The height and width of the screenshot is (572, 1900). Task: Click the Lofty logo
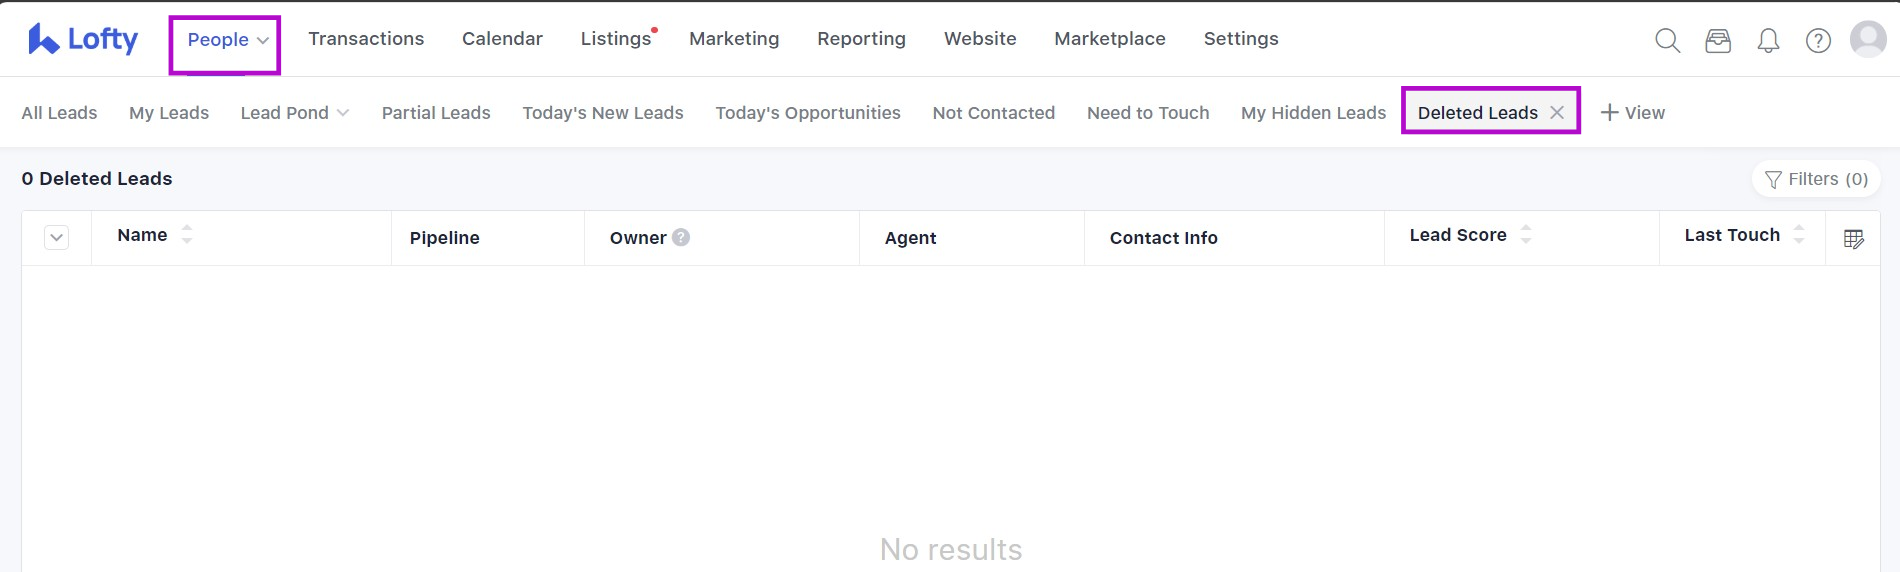tap(83, 39)
